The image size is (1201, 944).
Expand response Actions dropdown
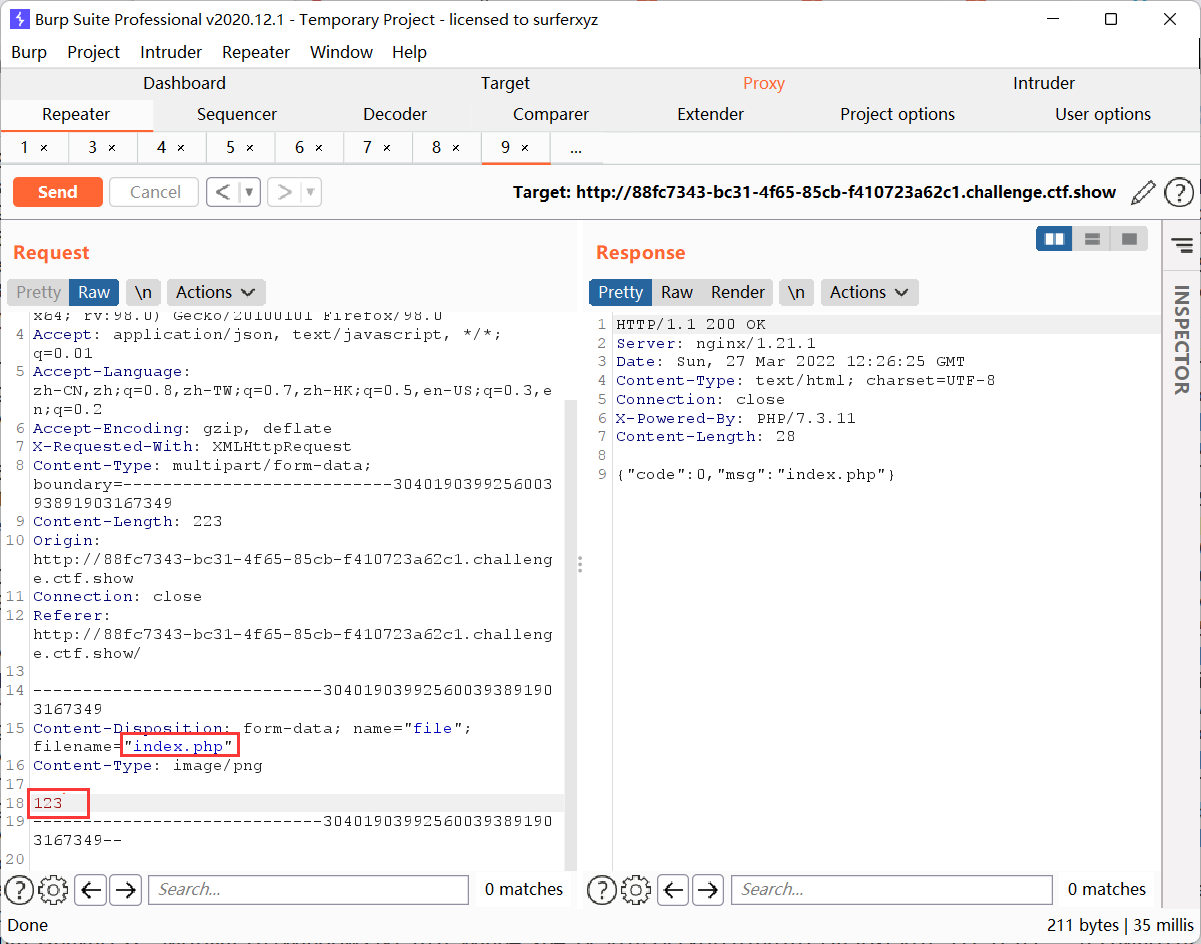tap(869, 292)
